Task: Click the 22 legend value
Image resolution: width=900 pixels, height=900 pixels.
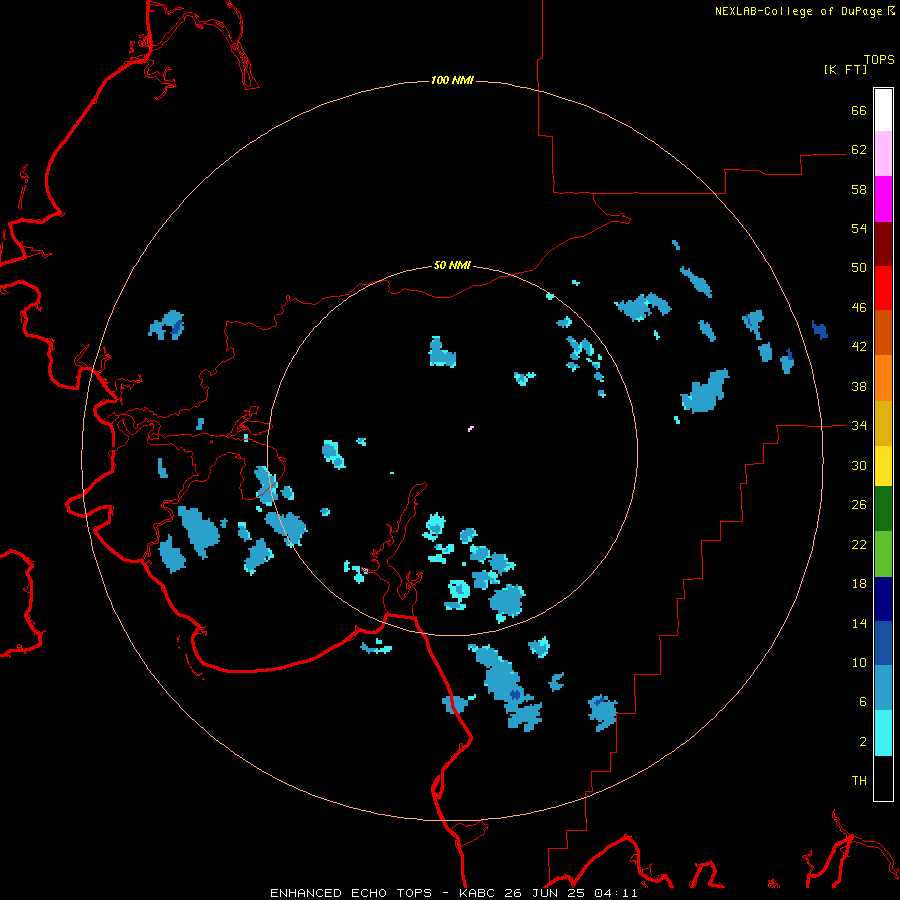Action: (859, 544)
